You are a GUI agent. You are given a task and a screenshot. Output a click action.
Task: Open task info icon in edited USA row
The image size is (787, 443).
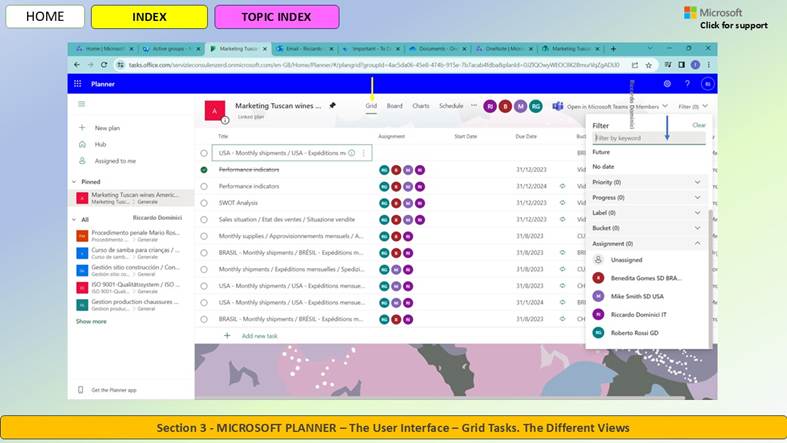351,153
